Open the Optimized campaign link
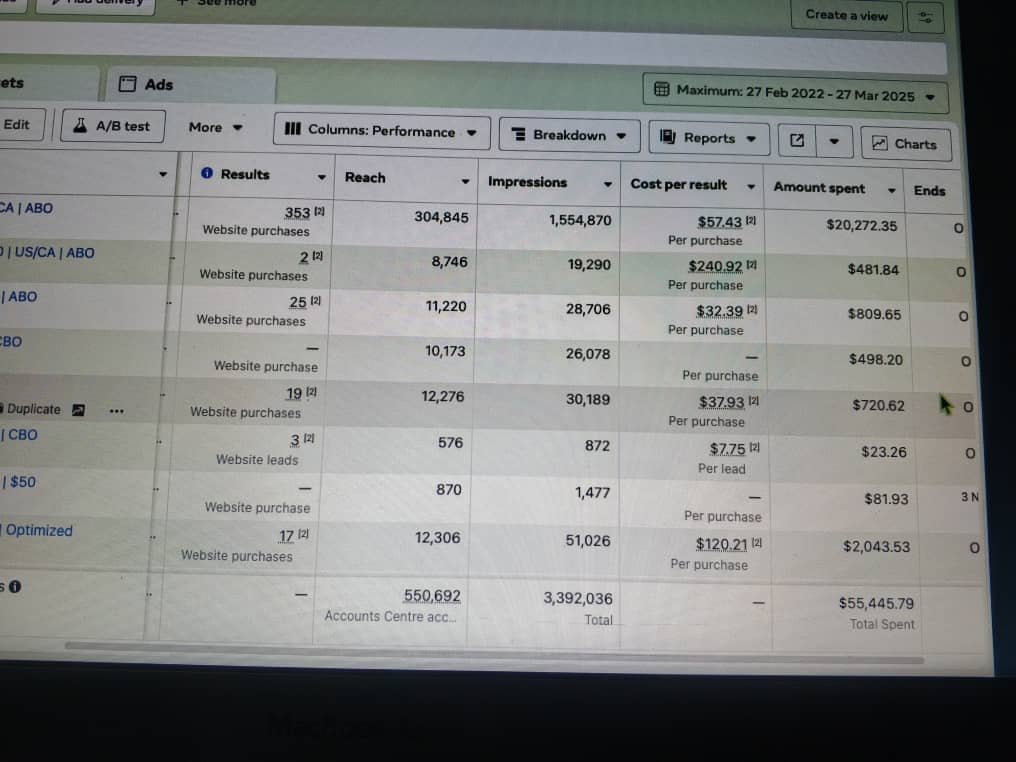This screenshot has width=1016, height=762. (x=37, y=531)
